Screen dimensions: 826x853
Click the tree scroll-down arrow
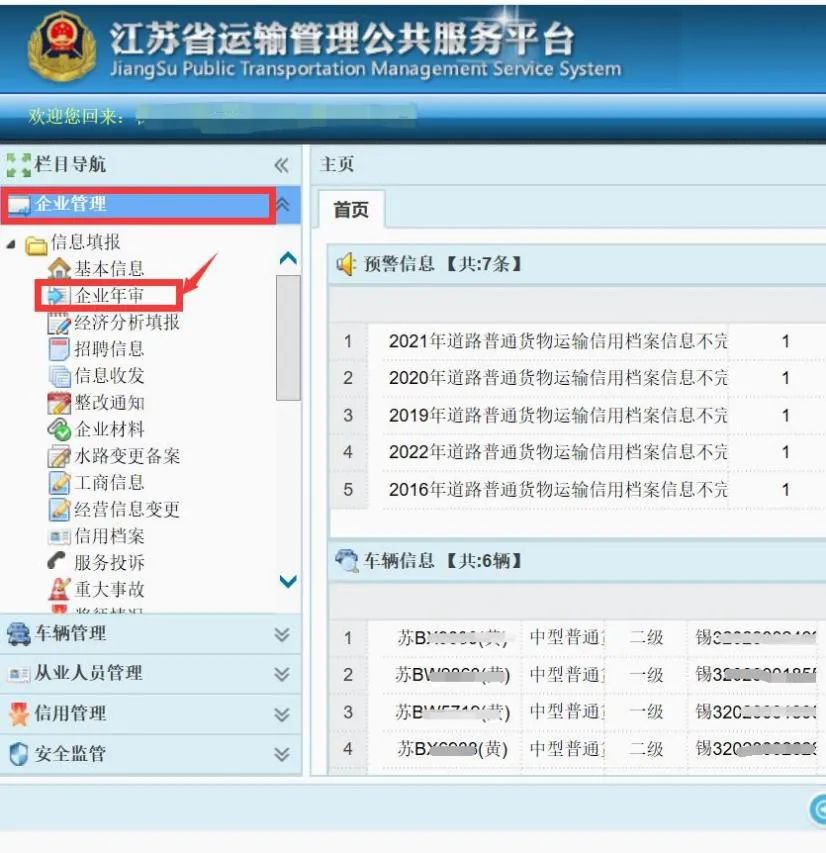(288, 581)
